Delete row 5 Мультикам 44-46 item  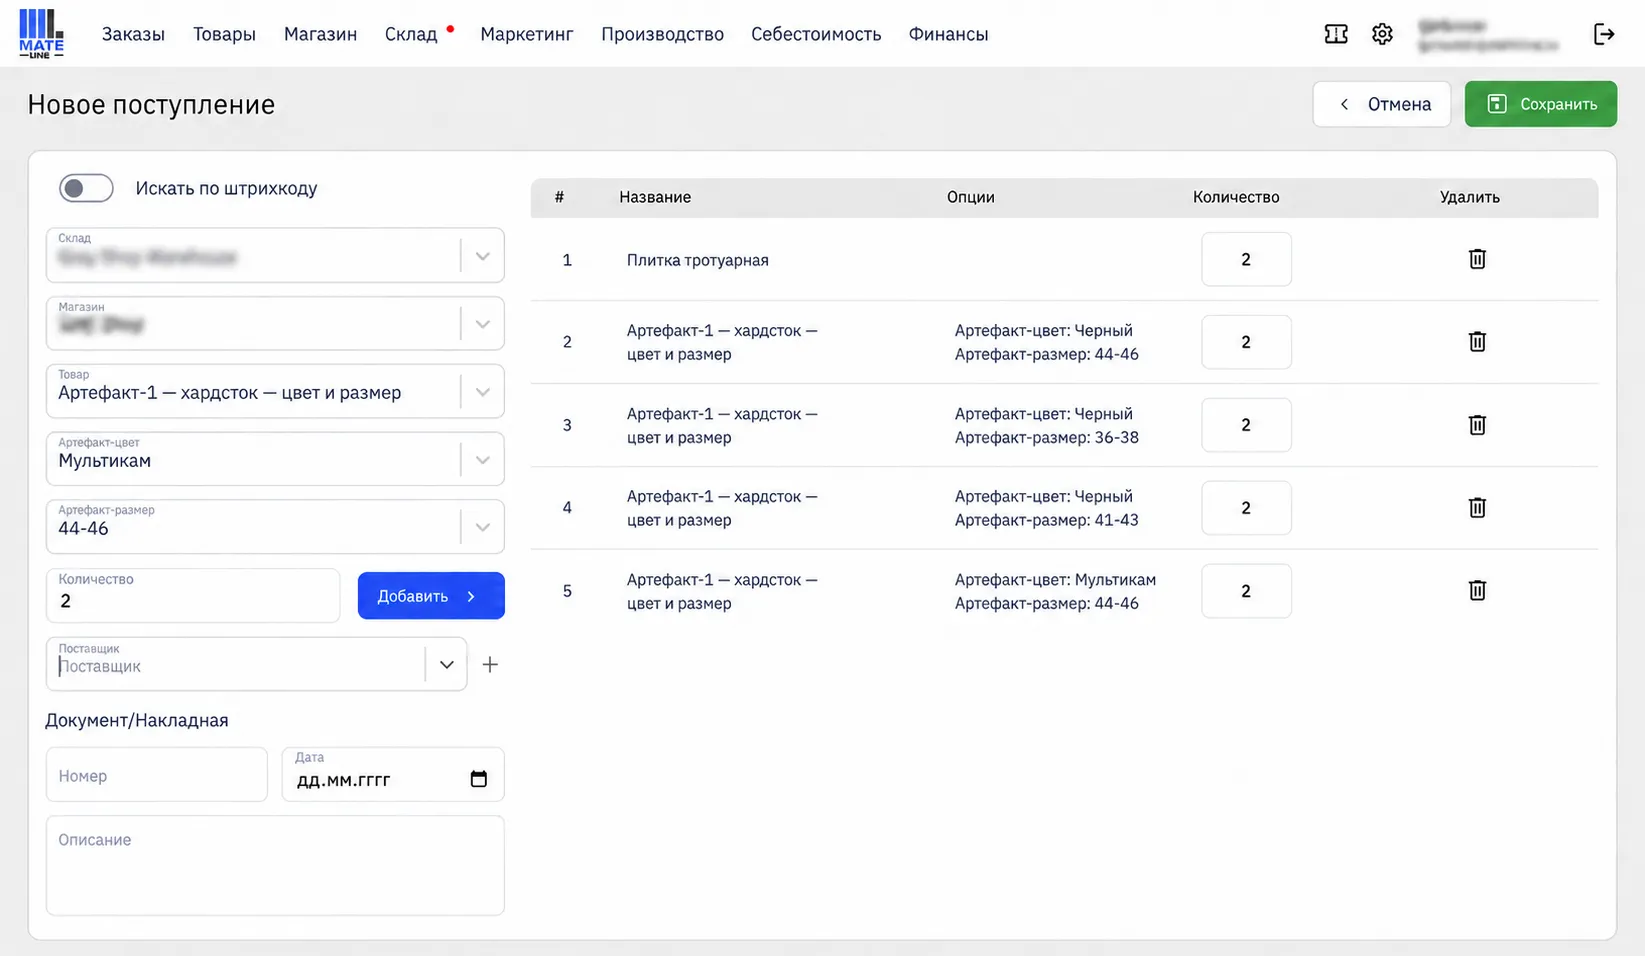[1477, 591]
